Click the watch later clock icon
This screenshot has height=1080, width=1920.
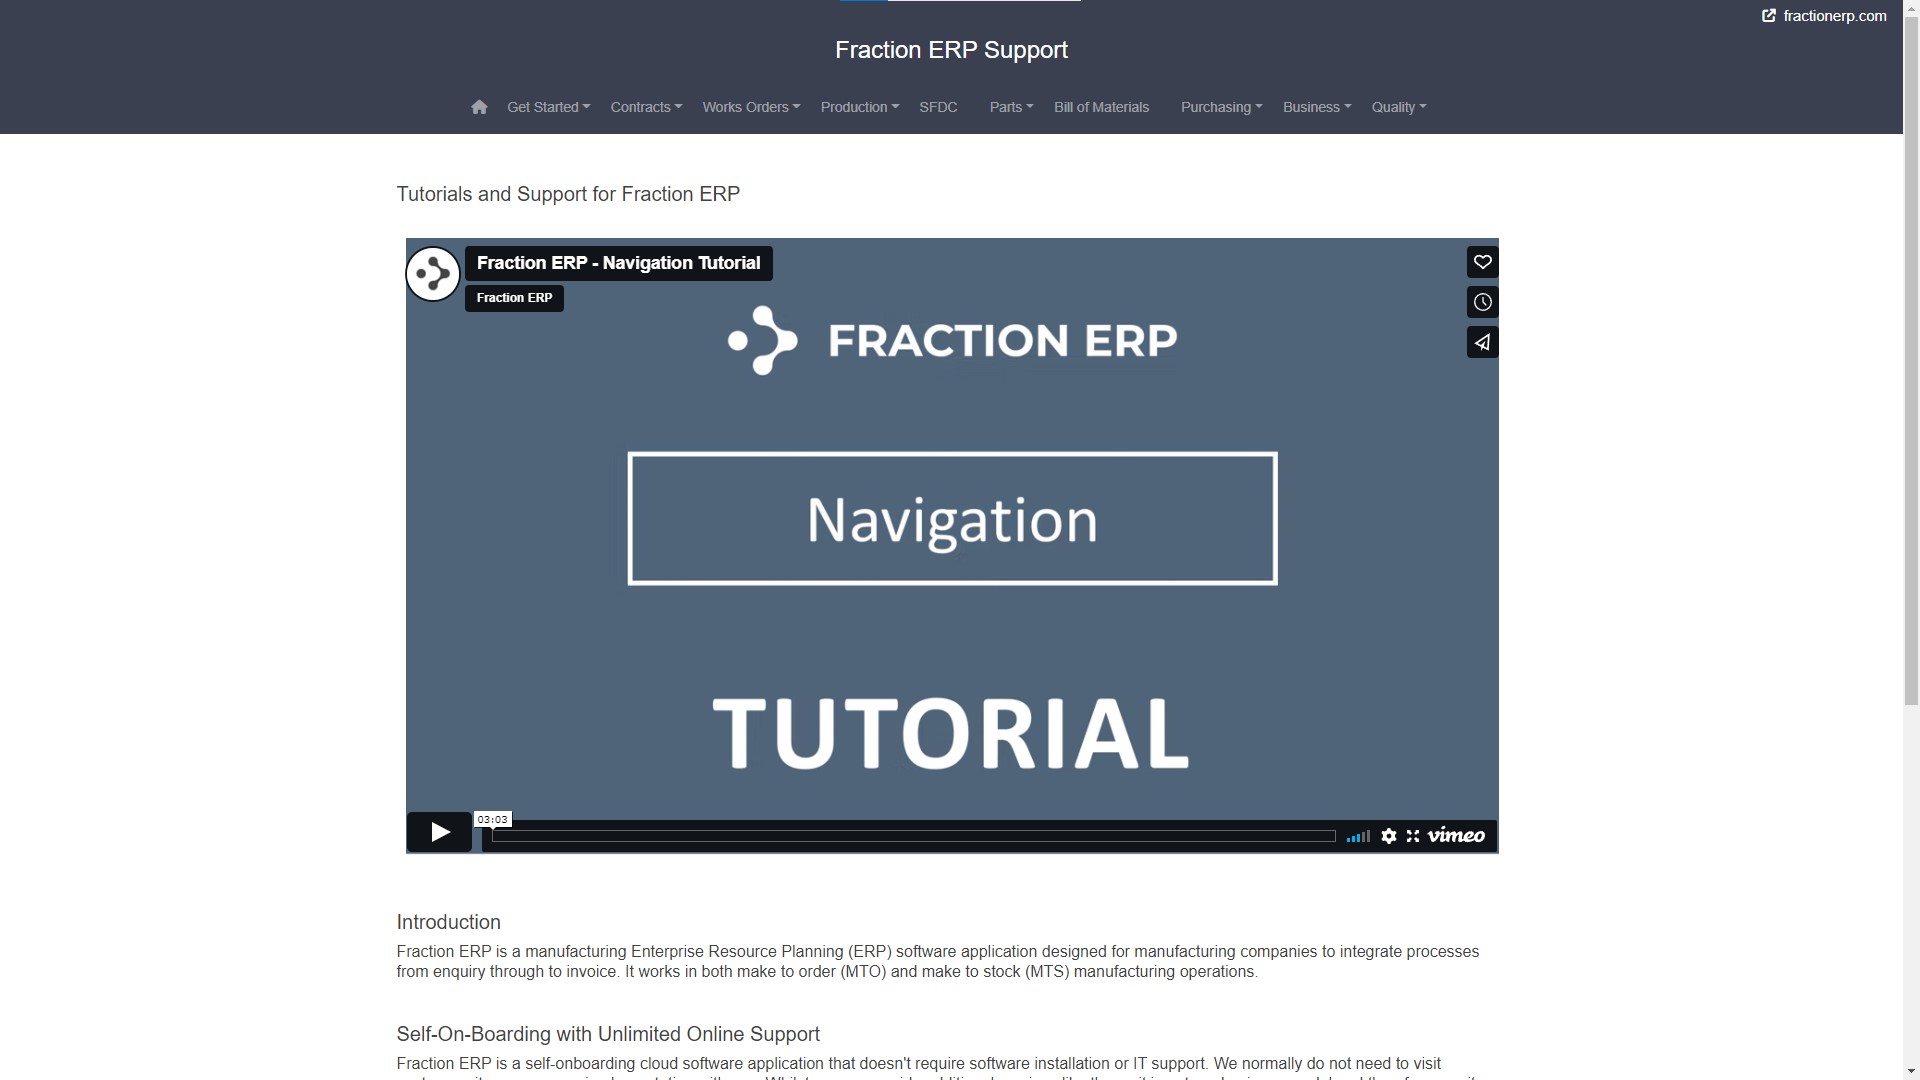click(1482, 302)
